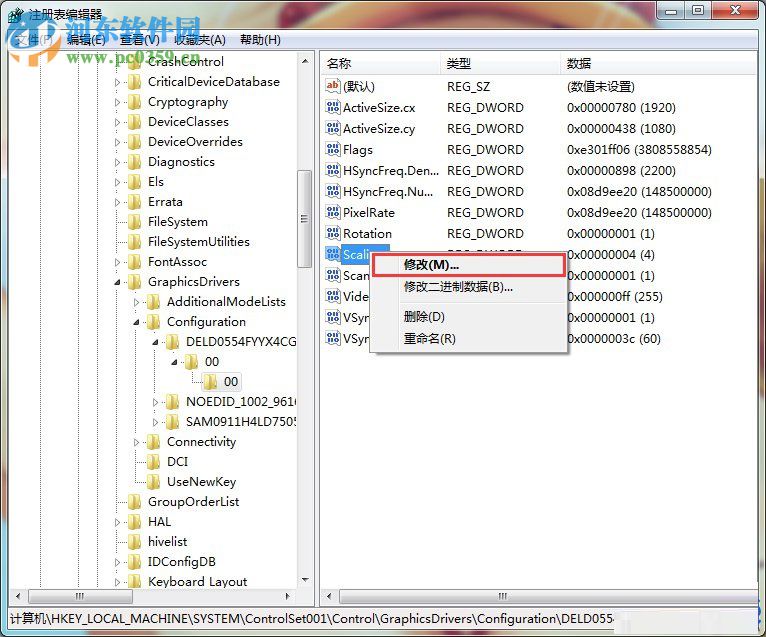Click the HSyncFreq.Den DWORD value icon
The image size is (766, 637).
(x=333, y=170)
